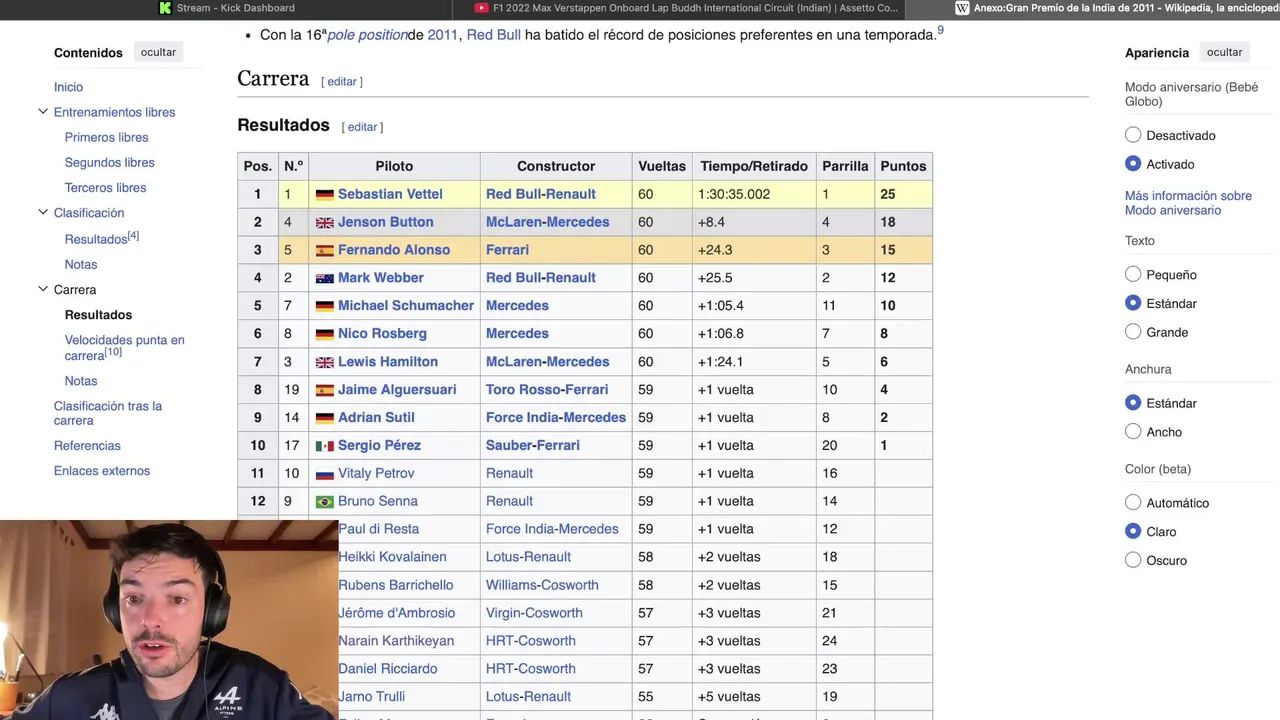The image size is (1280, 720).
Task: Open Michael Schumacher driver page
Action: [406, 305]
